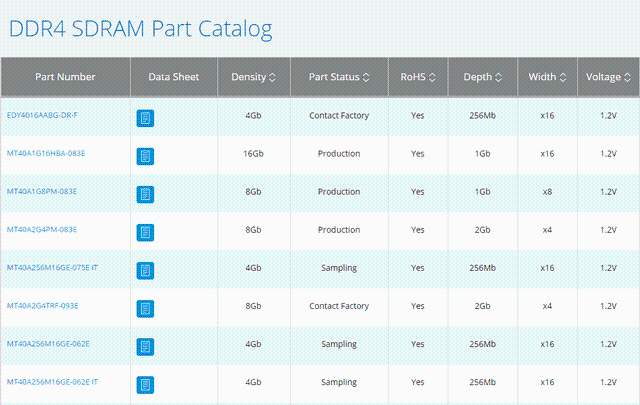The height and width of the screenshot is (405, 640).
Task: Select 1.2V voltage for EDY4016AABG-DR-F
Action: click(608, 116)
